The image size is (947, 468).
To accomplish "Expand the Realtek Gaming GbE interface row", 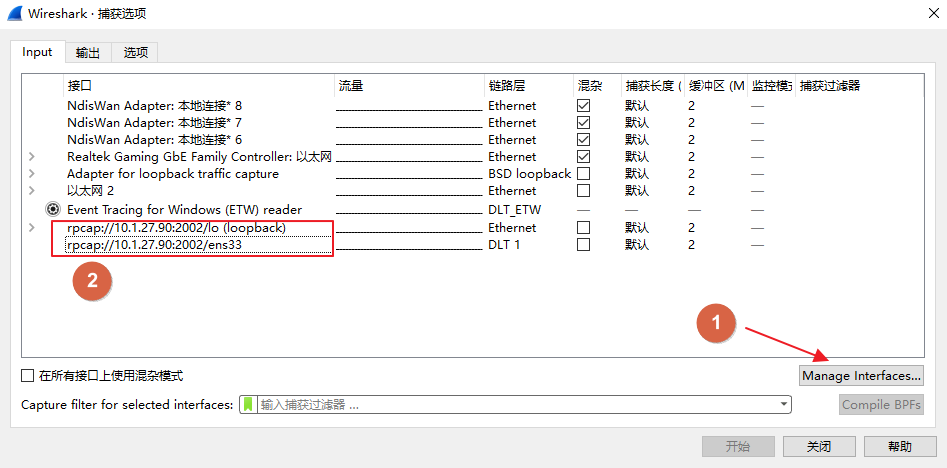I will [x=32, y=156].
